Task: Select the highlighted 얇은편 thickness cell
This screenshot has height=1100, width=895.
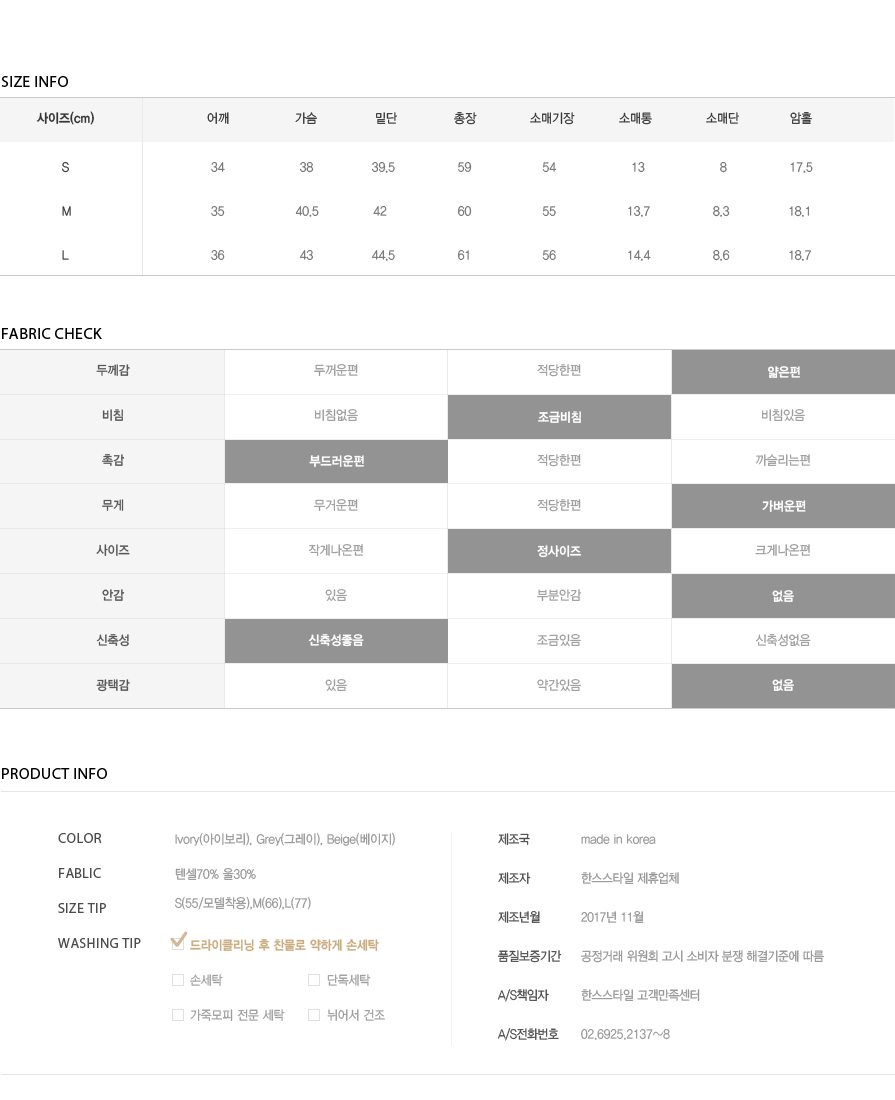Action: point(783,372)
